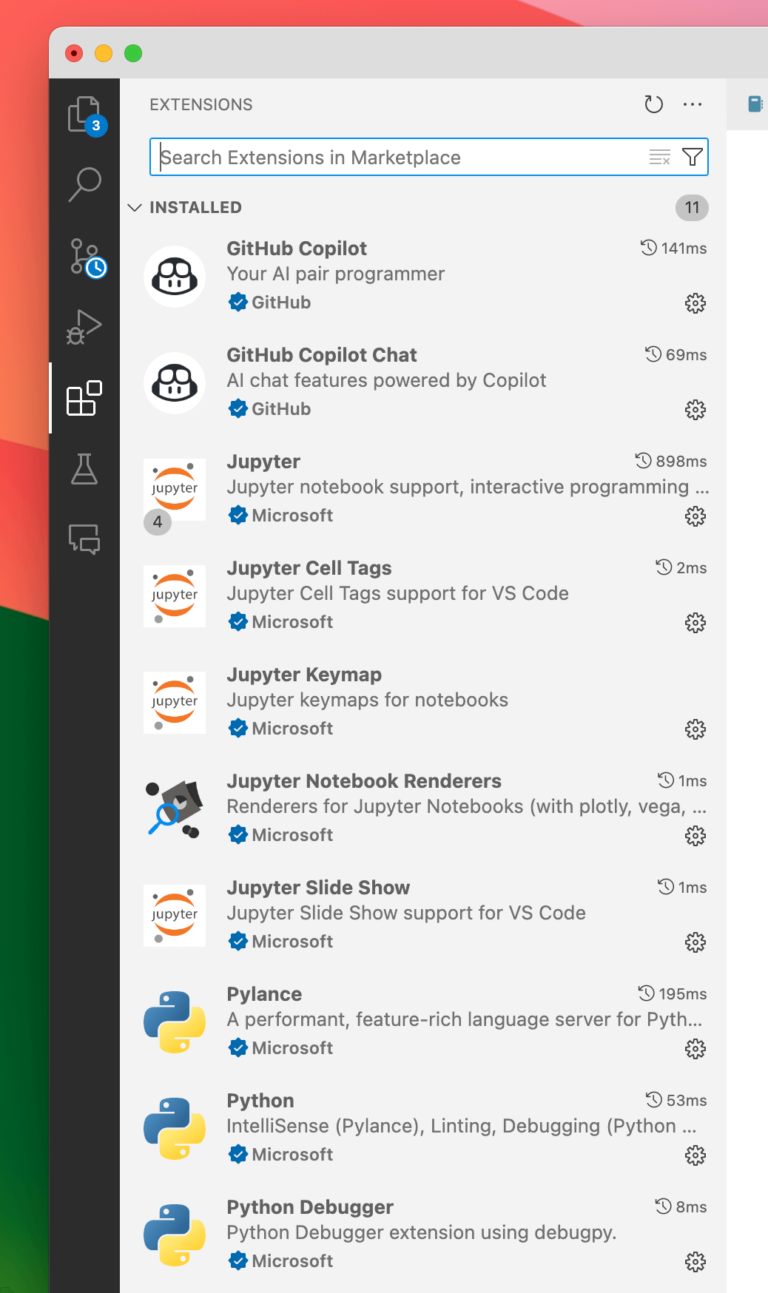Open the Run and Debug view
Image resolution: width=768 pixels, height=1293 pixels.
pos(84,326)
